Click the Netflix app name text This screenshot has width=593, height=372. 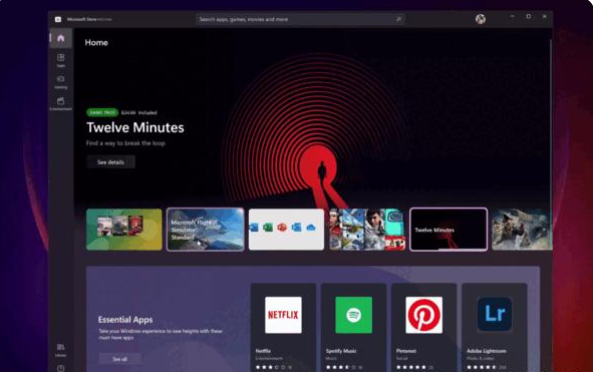(263, 351)
